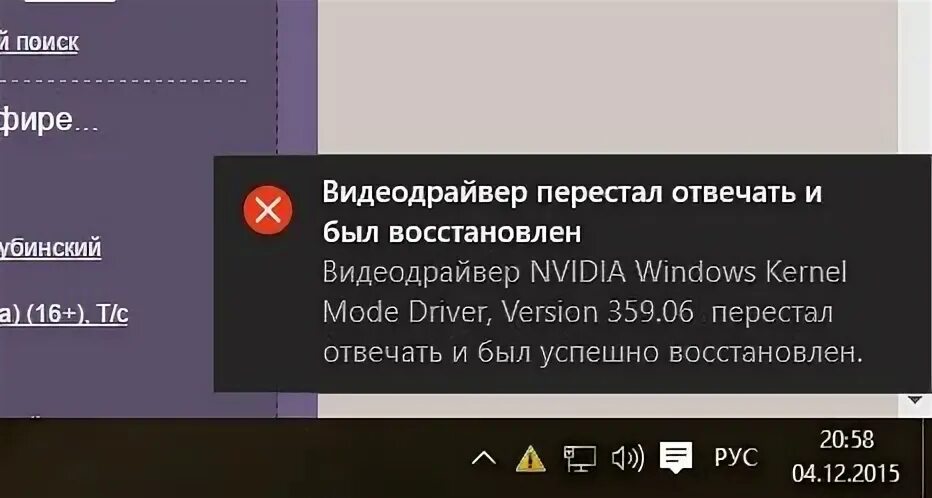The width and height of the screenshot is (932, 498).
Task: Click the white text "фире…" in sidebar
Action: point(49,119)
